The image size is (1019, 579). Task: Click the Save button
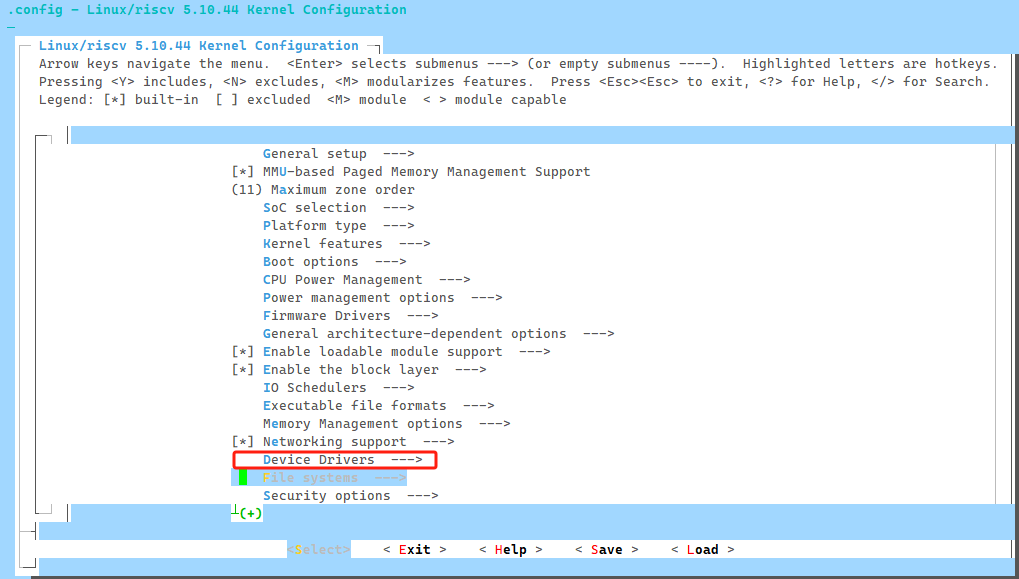click(x=606, y=550)
